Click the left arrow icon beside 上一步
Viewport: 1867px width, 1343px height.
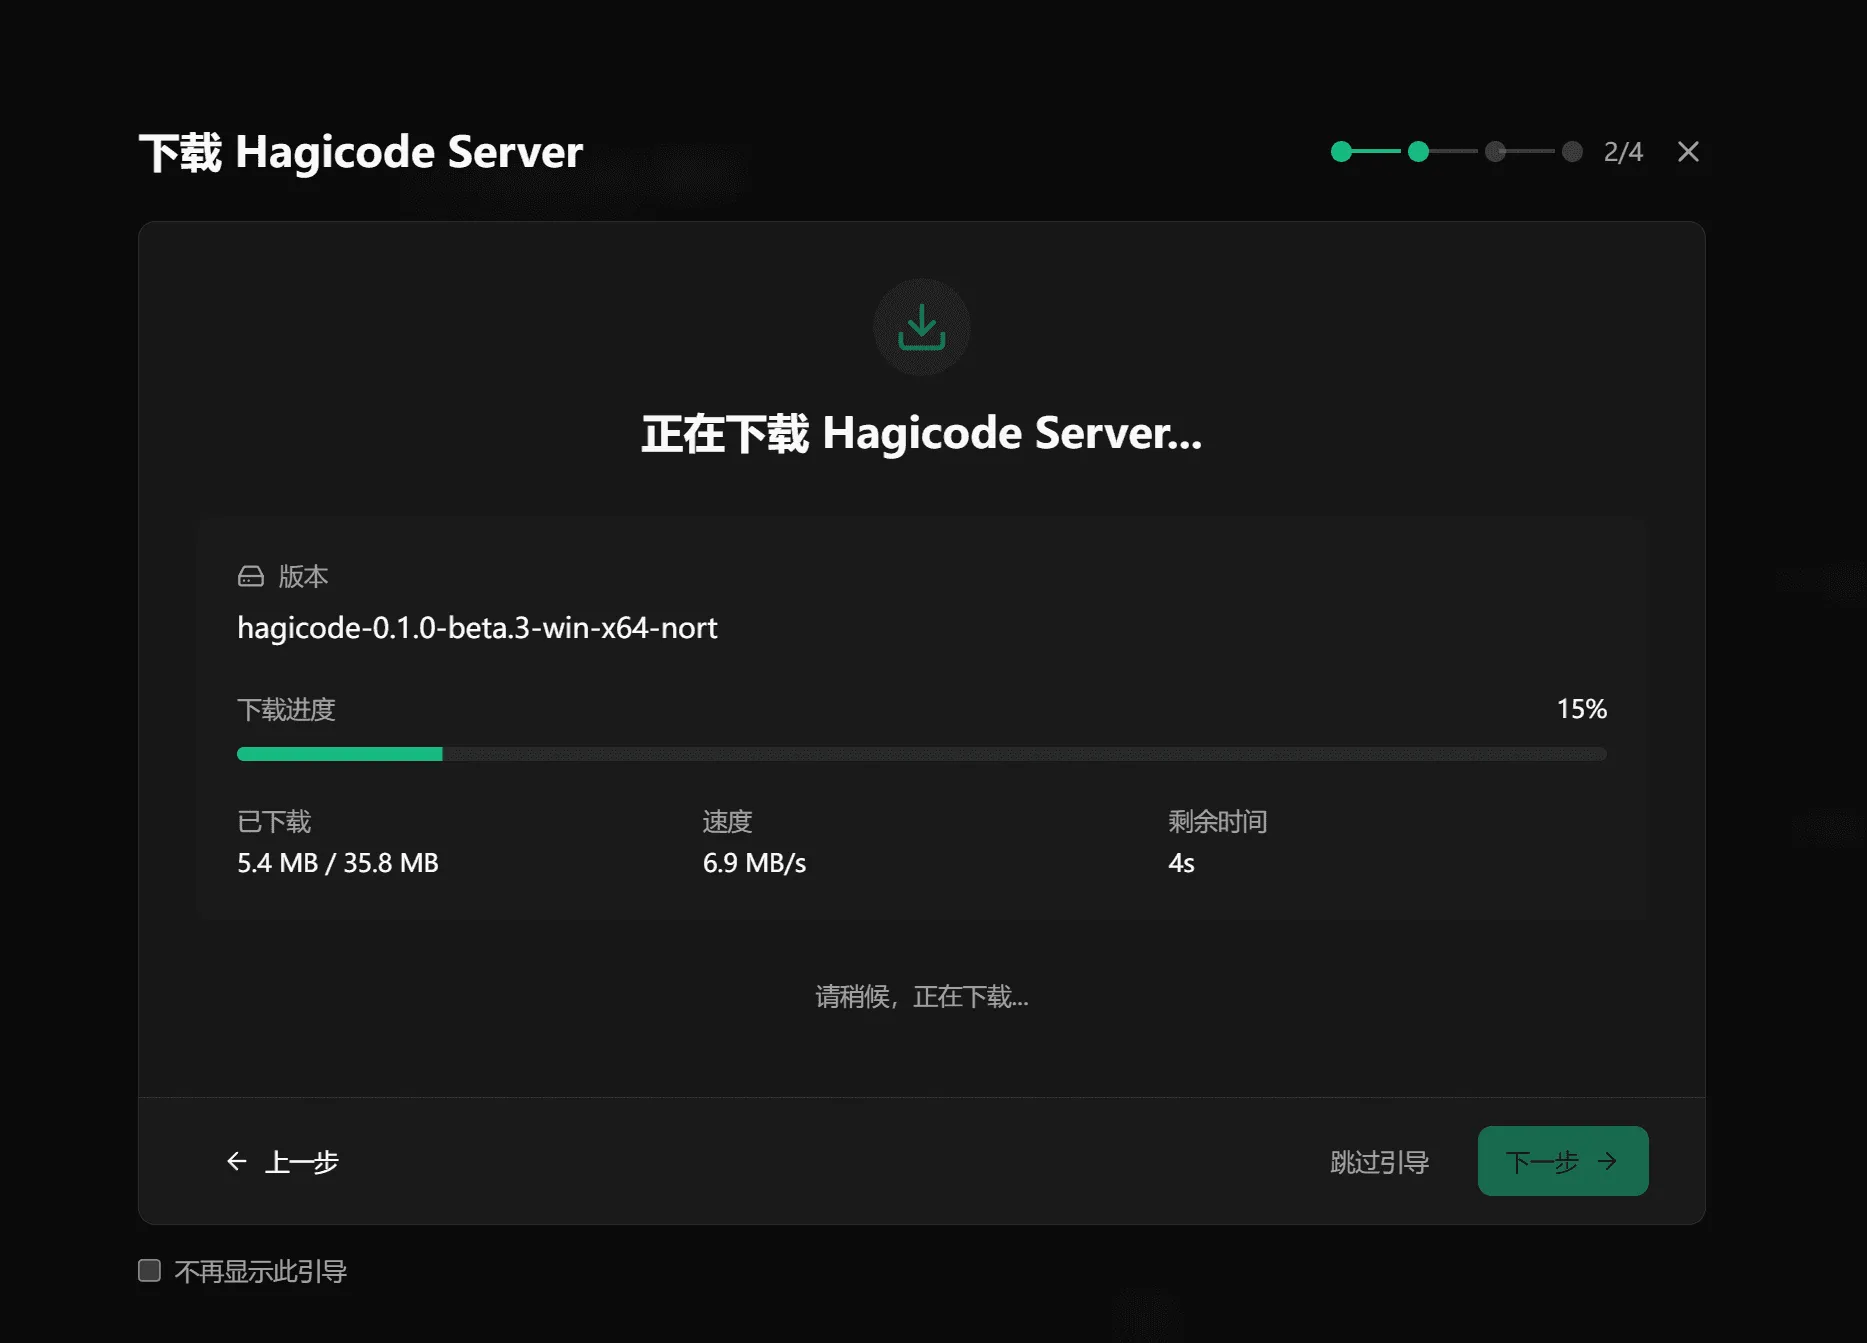click(x=236, y=1161)
